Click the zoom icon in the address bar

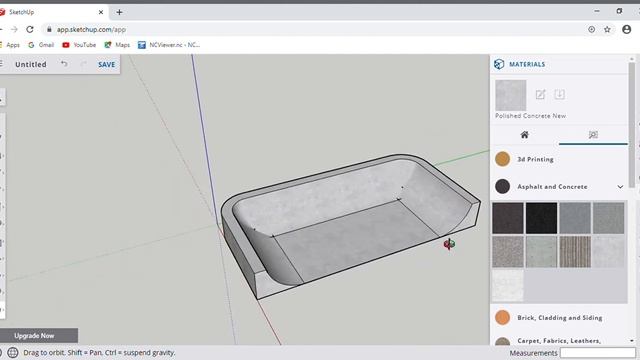591,29
